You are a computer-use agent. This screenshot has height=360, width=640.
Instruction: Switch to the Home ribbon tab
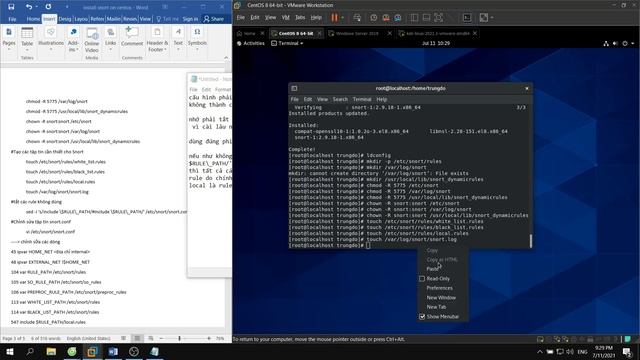click(33, 19)
